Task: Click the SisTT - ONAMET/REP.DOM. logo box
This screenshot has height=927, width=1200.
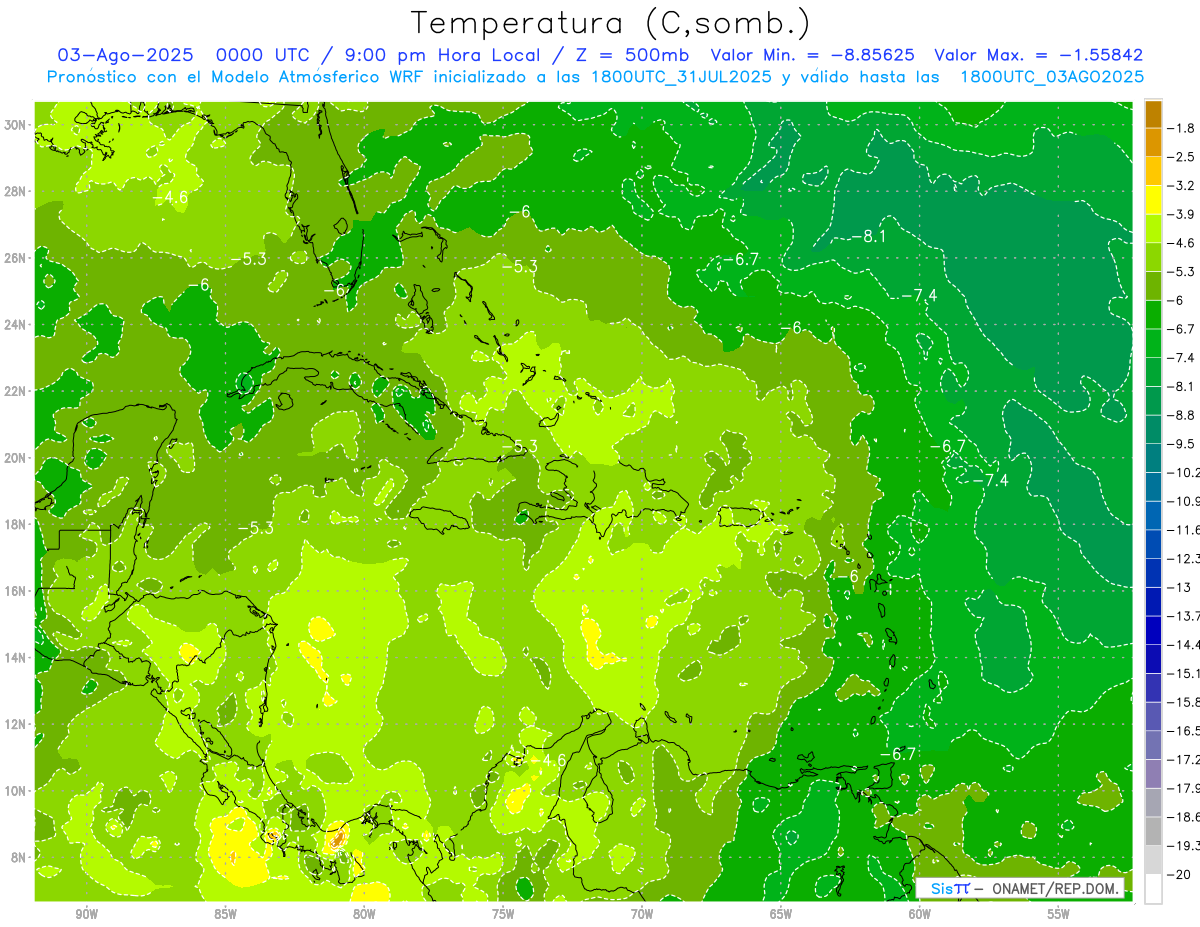Action: click(1020, 888)
